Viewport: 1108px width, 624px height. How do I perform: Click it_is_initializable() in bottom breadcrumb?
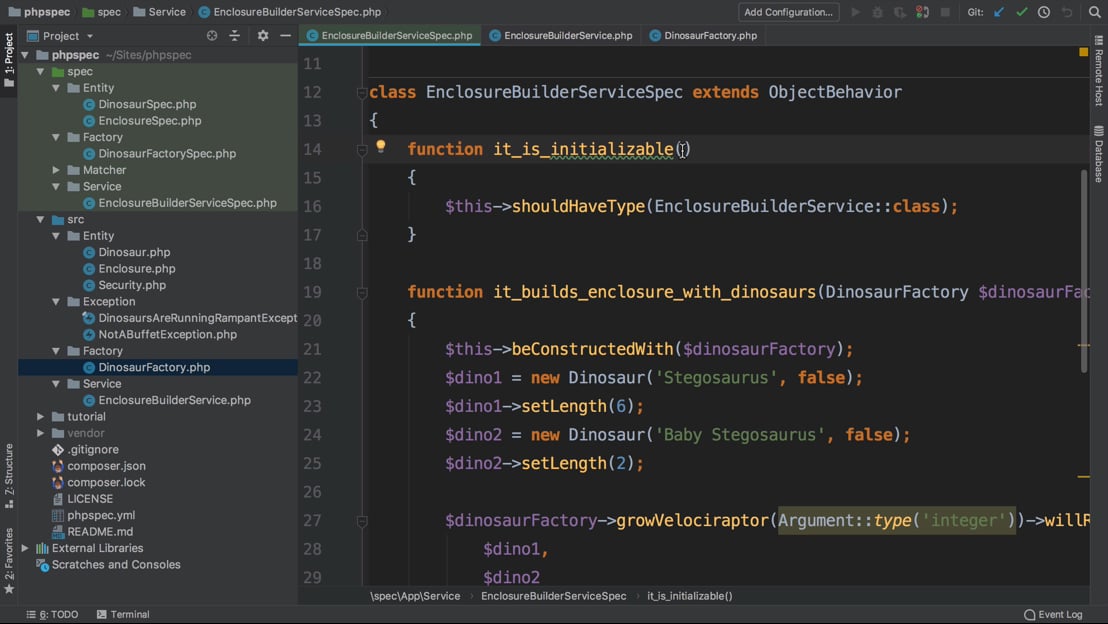pyautogui.click(x=690, y=596)
